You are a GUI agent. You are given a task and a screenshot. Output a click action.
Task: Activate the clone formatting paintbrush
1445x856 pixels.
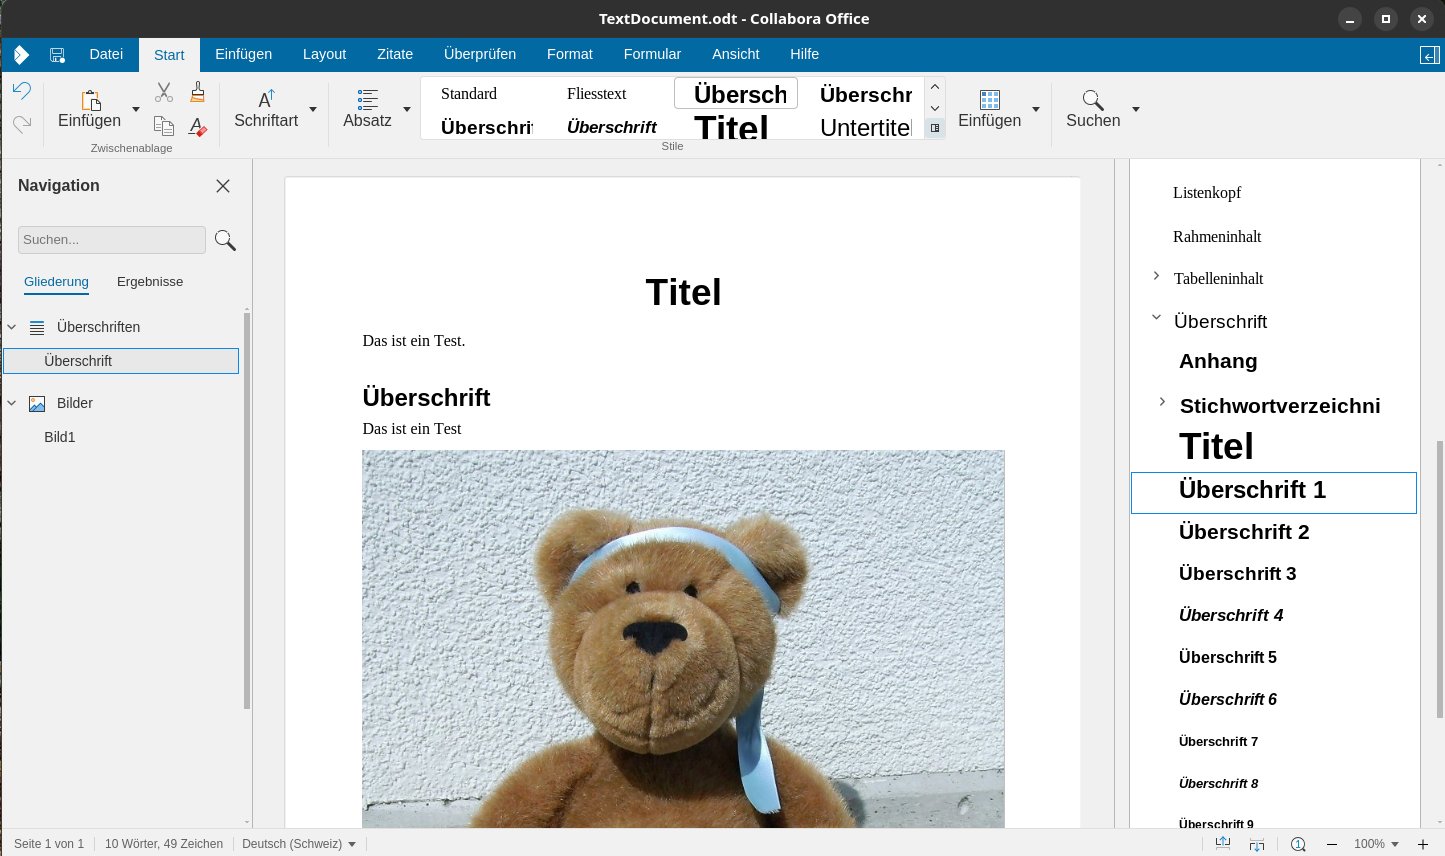(197, 92)
